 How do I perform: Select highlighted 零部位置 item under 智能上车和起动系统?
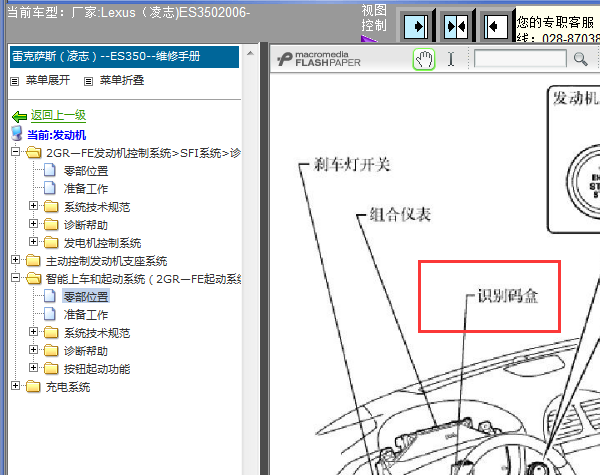tap(86, 297)
